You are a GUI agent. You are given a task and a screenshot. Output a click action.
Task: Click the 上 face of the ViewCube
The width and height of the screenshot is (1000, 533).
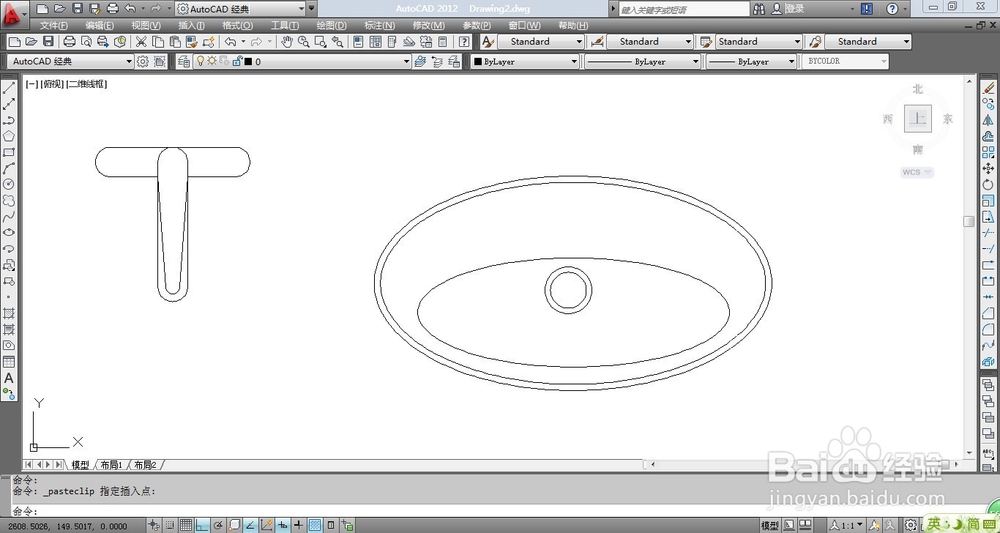point(918,119)
